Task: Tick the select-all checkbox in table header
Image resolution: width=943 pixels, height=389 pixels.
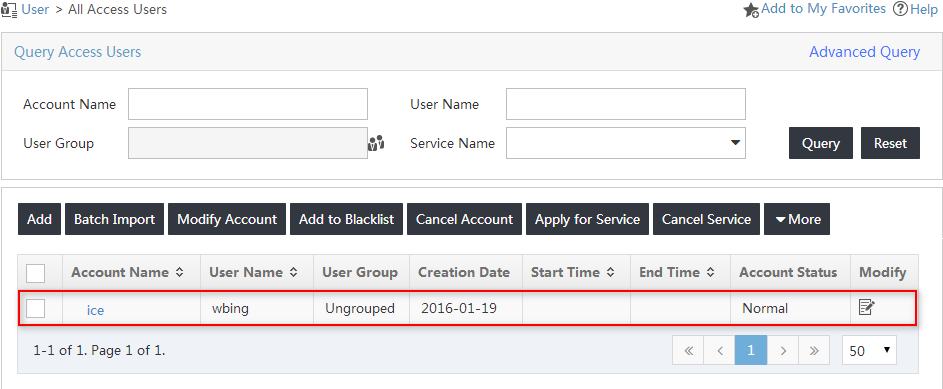Action: click(x=35, y=273)
